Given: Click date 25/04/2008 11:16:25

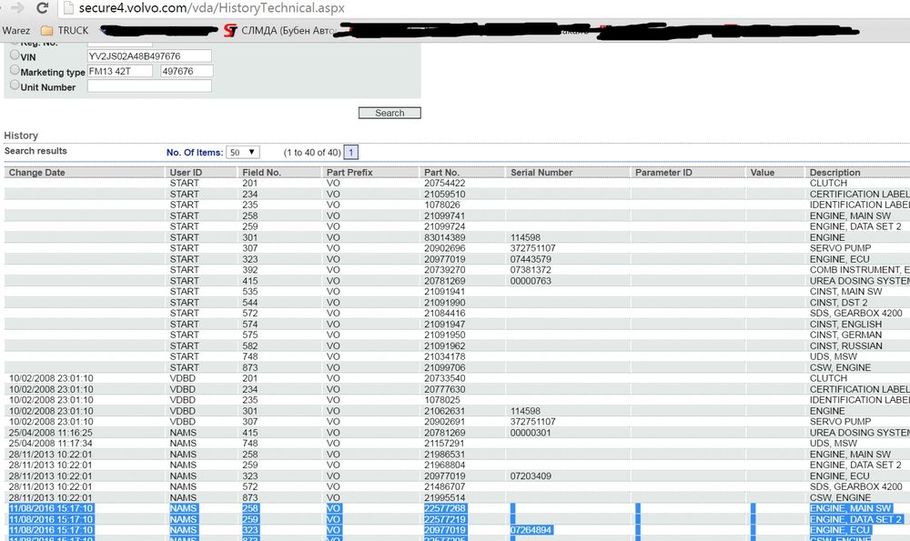Looking at the screenshot, I should [50, 433].
